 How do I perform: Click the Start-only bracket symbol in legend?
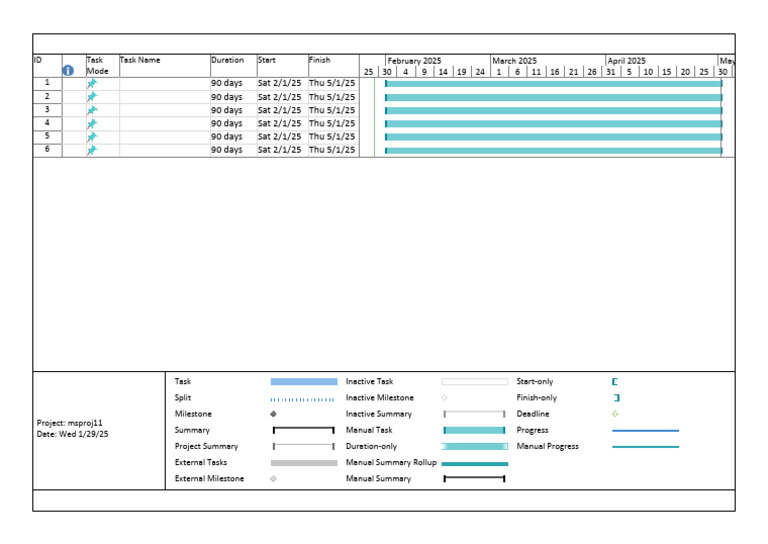click(x=615, y=381)
